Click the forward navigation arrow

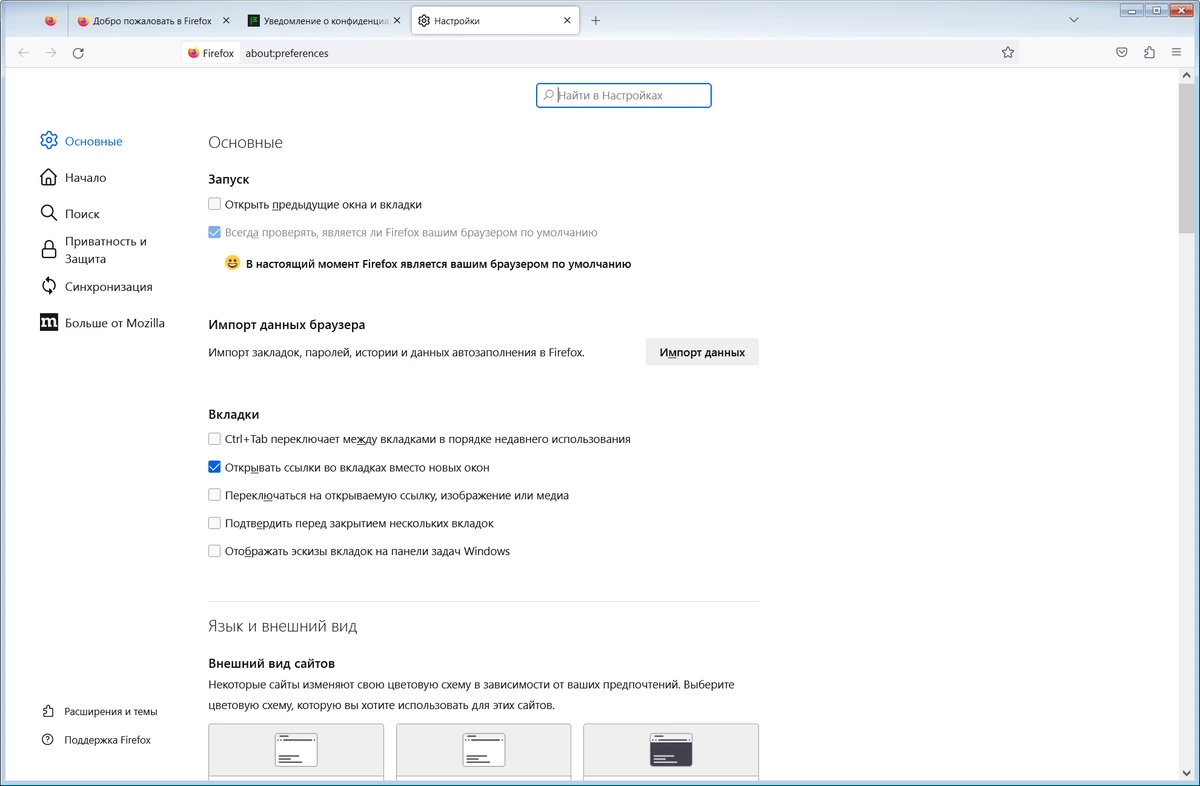(x=51, y=53)
